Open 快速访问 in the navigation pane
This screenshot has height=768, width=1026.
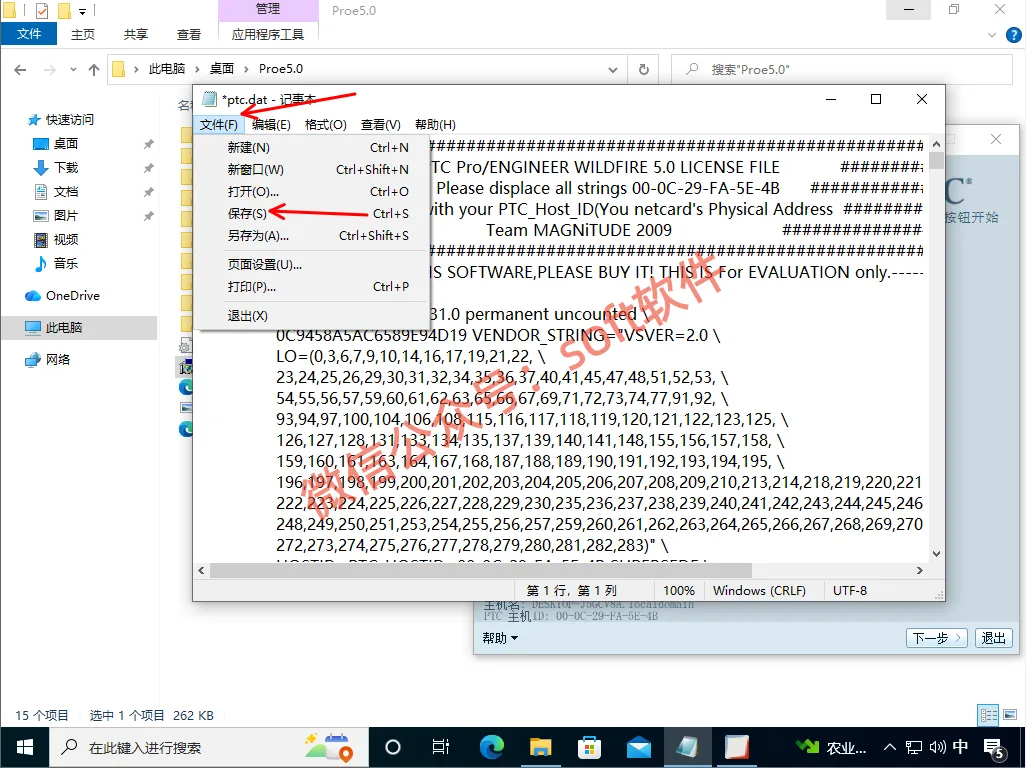(x=69, y=119)
